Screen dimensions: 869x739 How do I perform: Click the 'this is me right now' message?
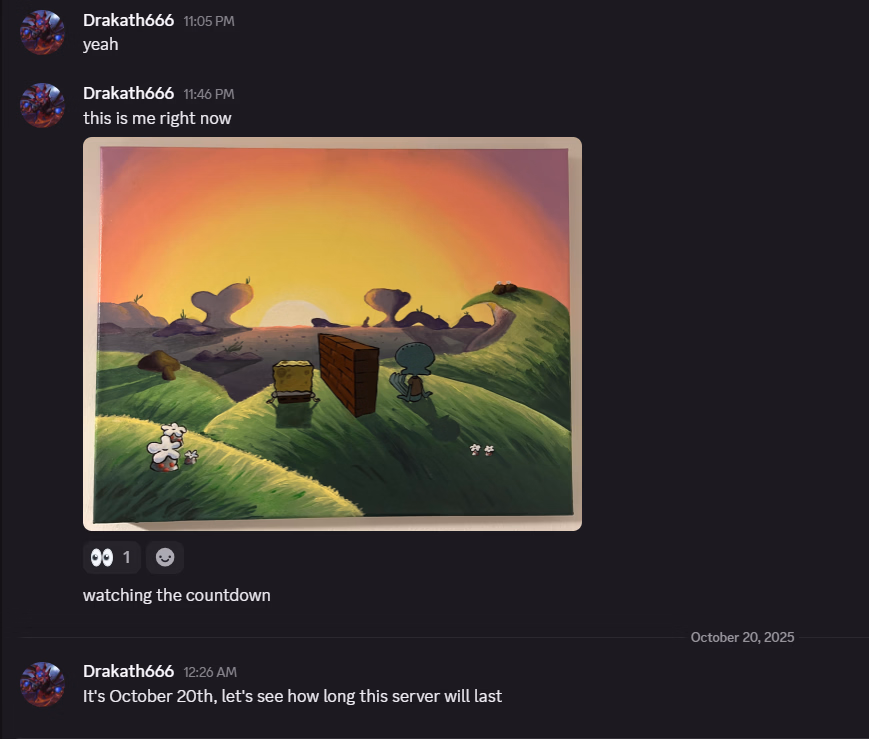(157, 118)
